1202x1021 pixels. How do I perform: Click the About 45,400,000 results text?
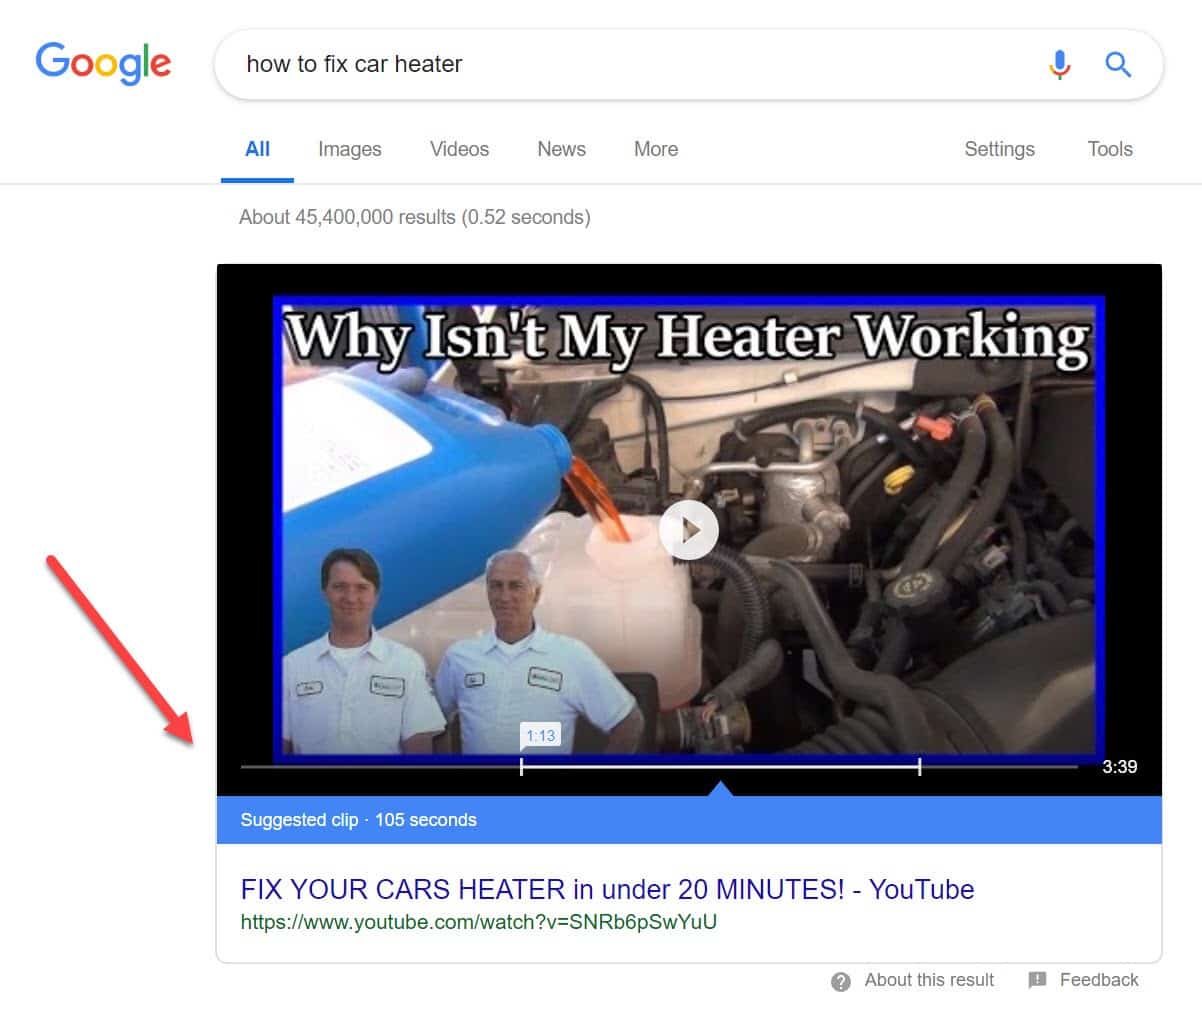(414, 217)
